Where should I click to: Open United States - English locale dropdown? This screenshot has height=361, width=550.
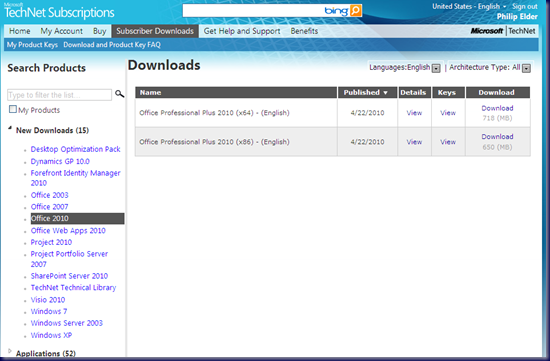click(x=469, y=6)
